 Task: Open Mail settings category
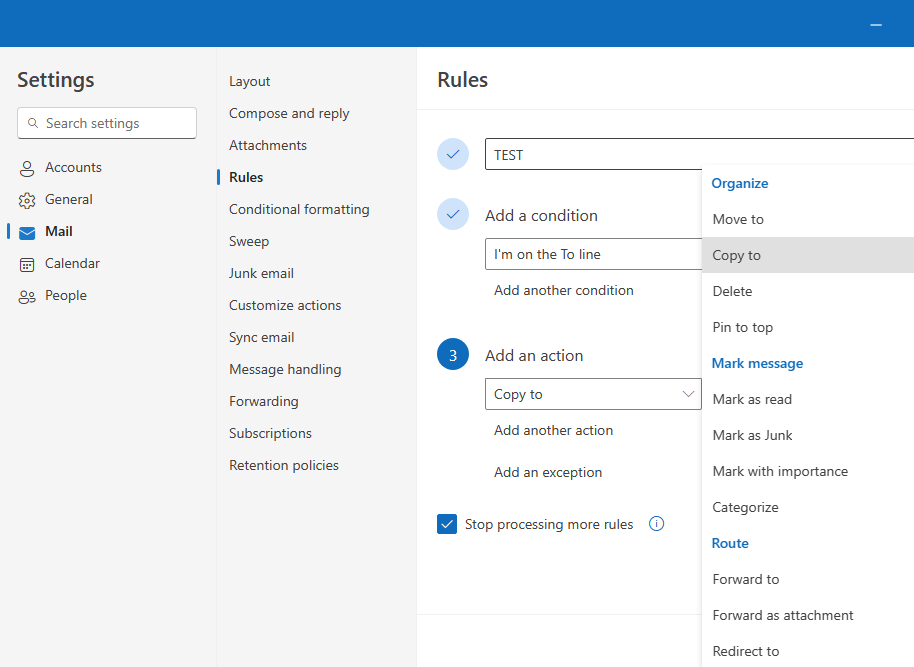click(59, 231)
